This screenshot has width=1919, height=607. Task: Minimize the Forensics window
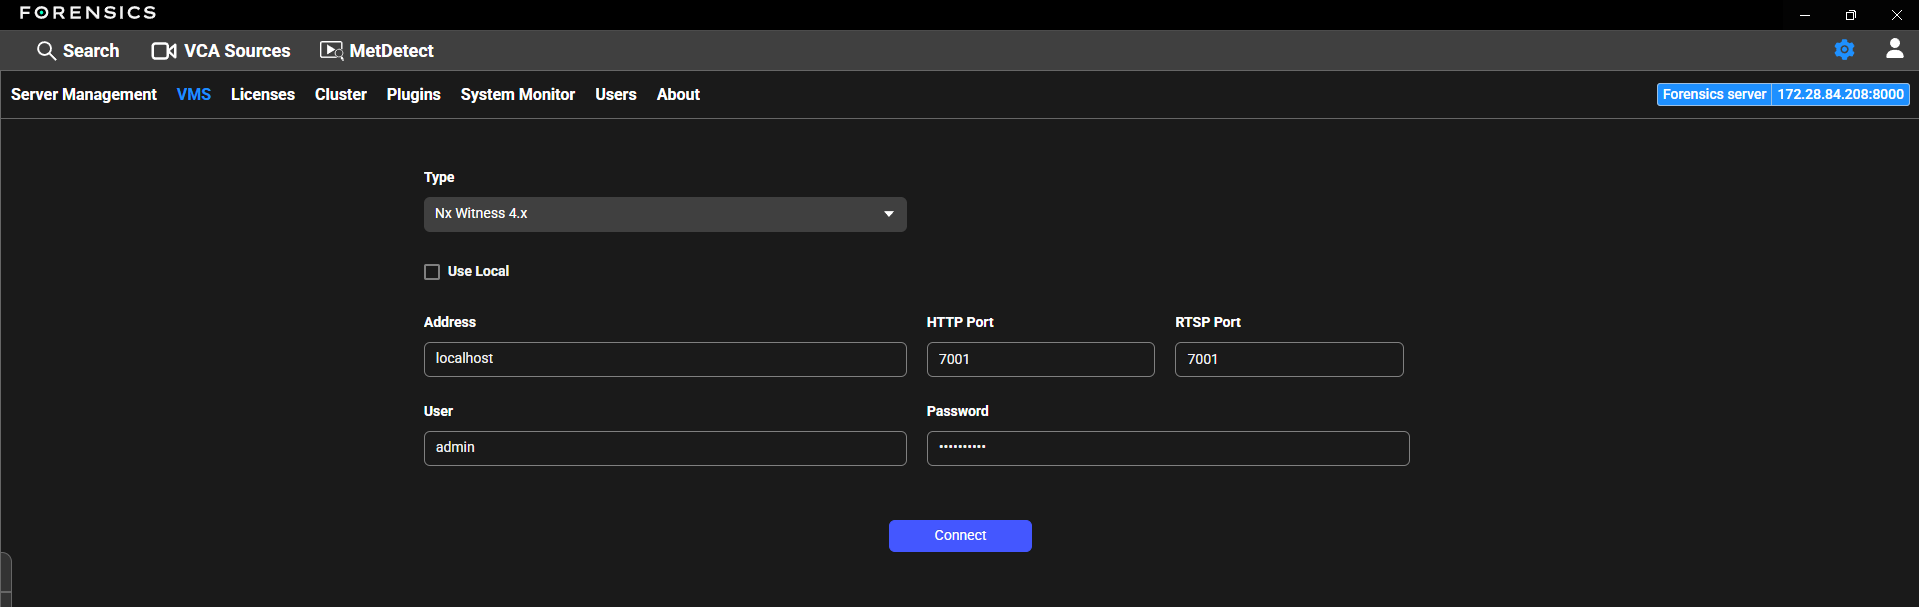coord(1804,15)
